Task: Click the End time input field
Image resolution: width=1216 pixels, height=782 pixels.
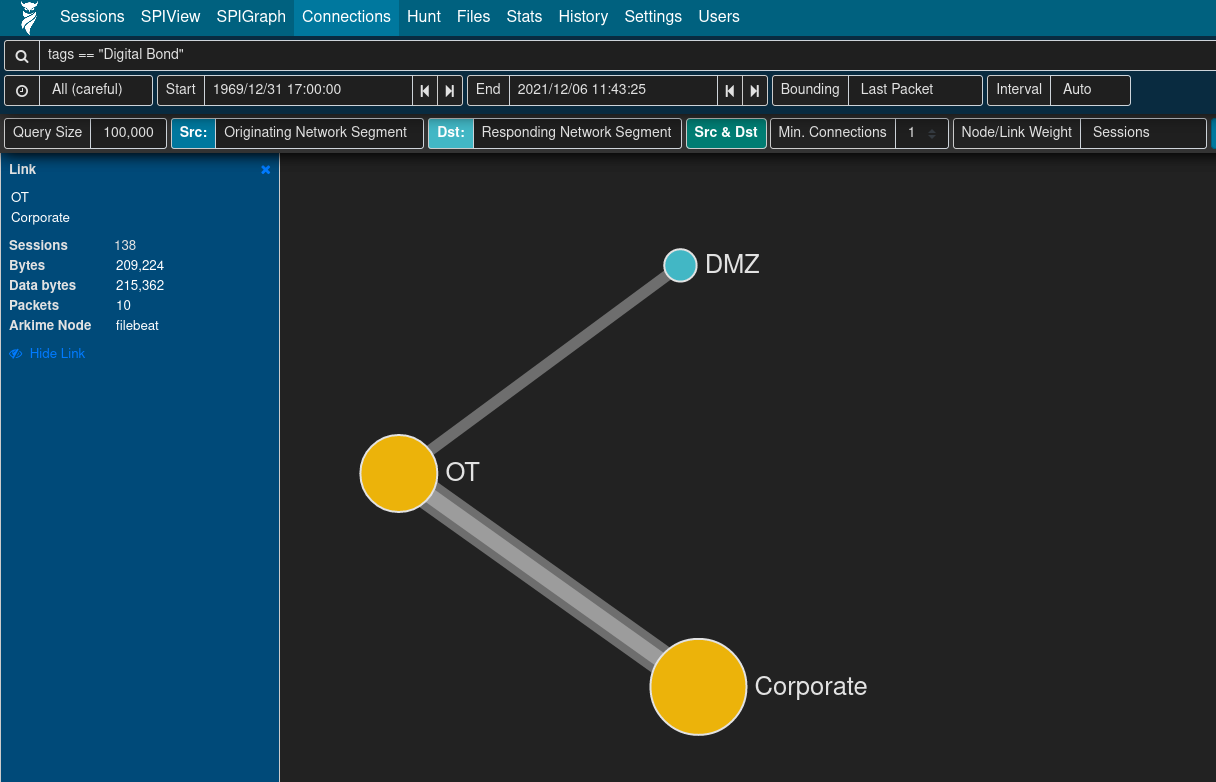Action: [613, 90]
